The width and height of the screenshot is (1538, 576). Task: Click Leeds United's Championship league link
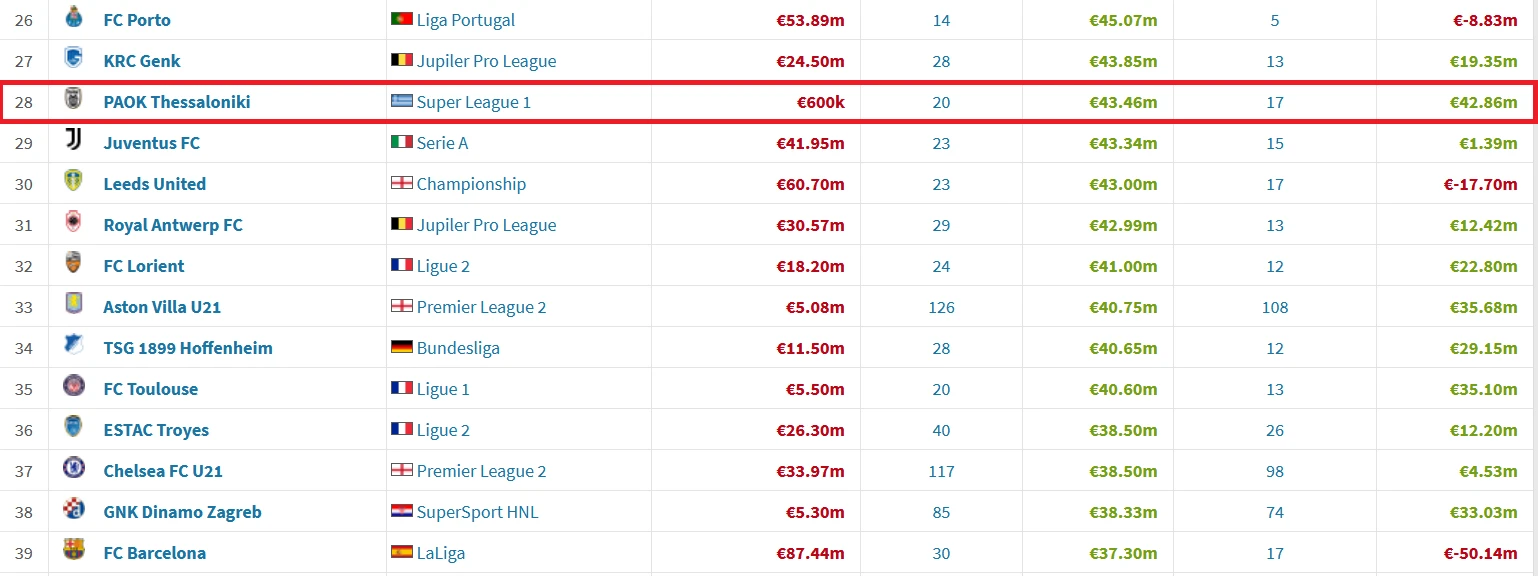(x=471, y=184)
